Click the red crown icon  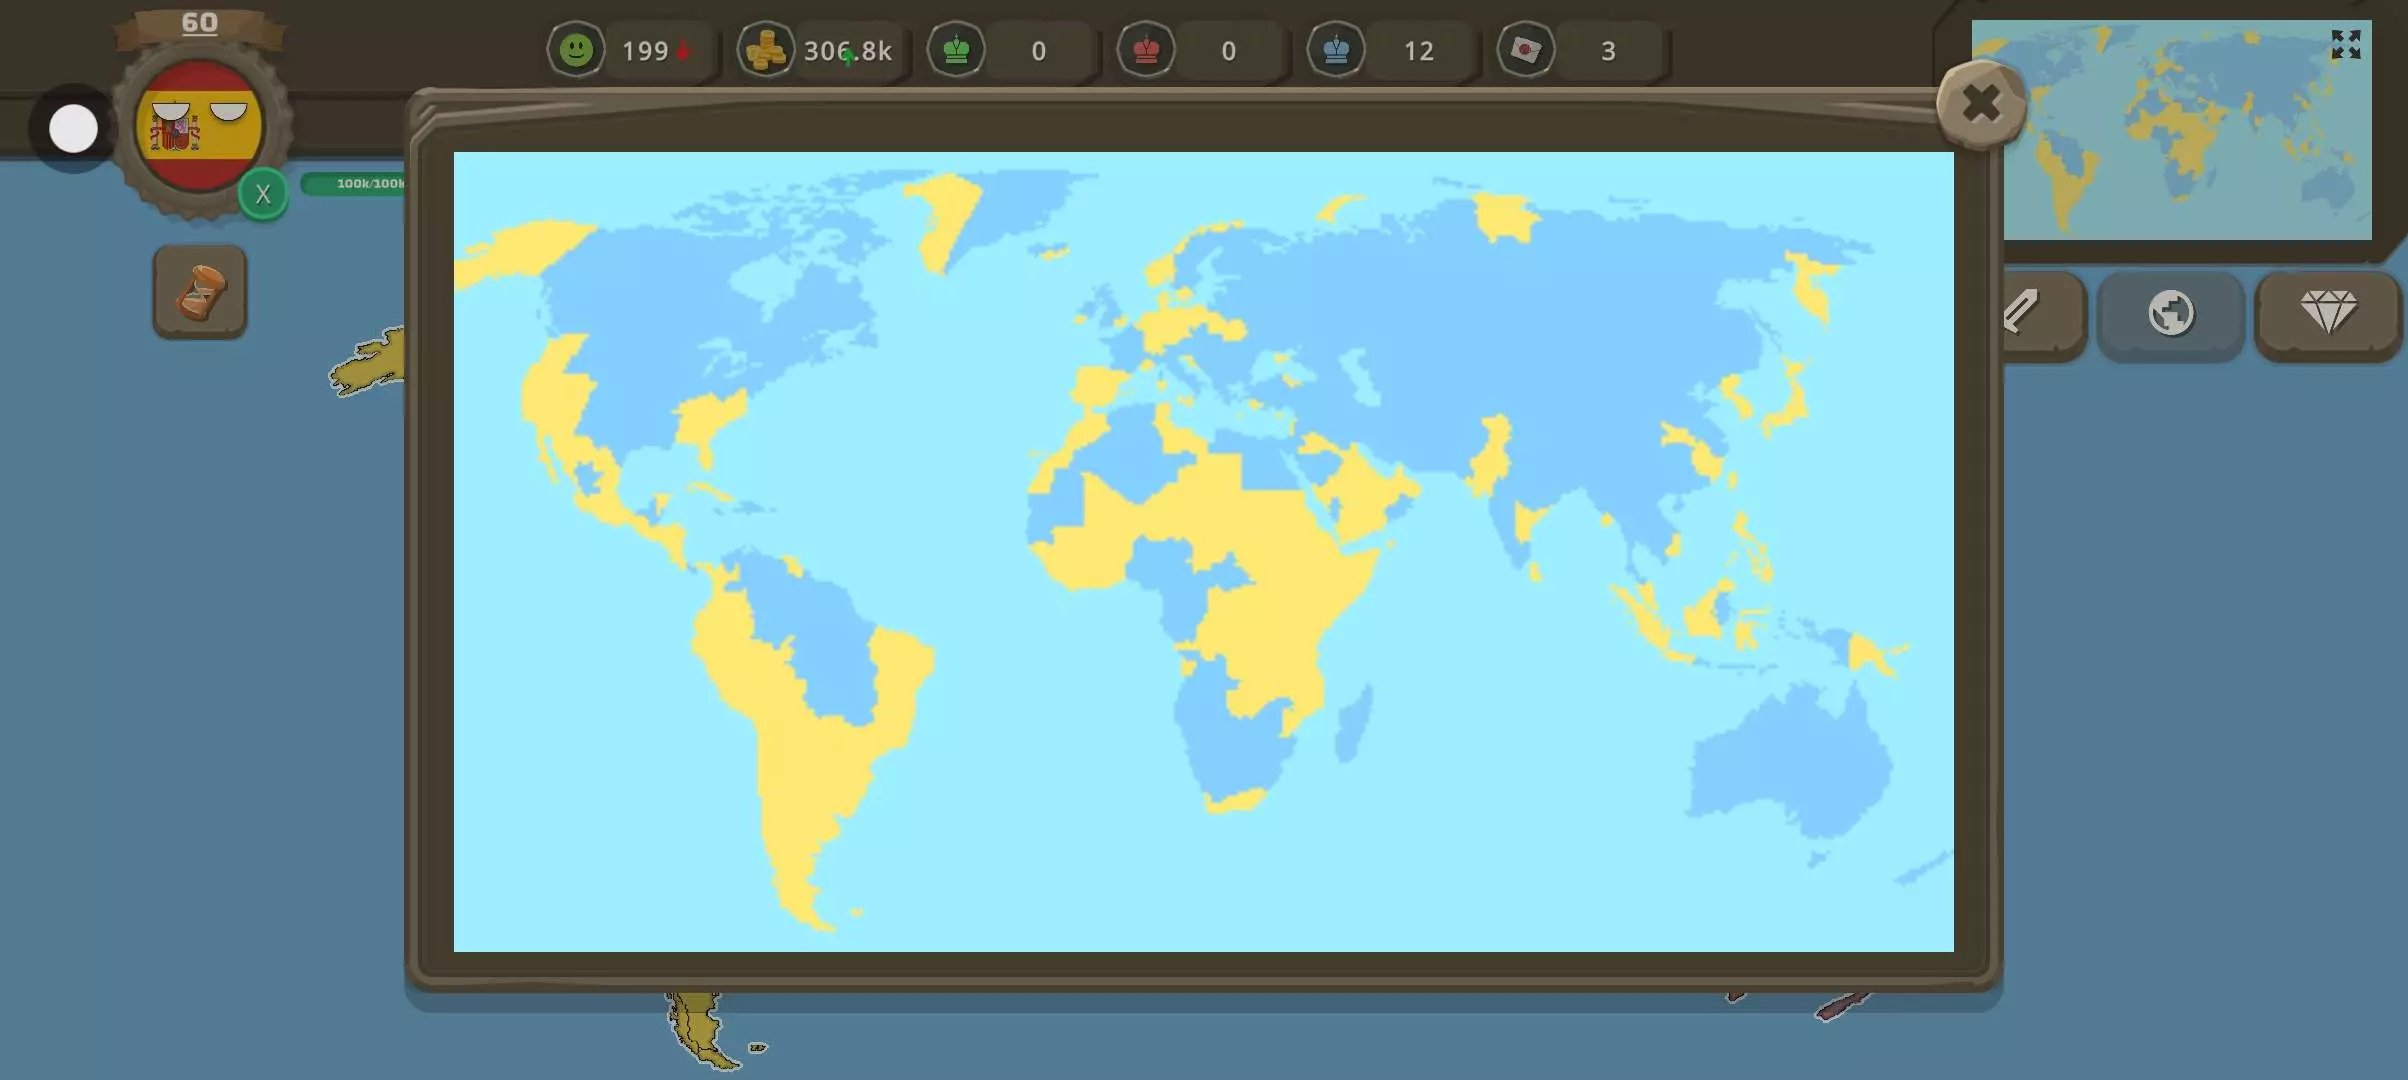1146,50
